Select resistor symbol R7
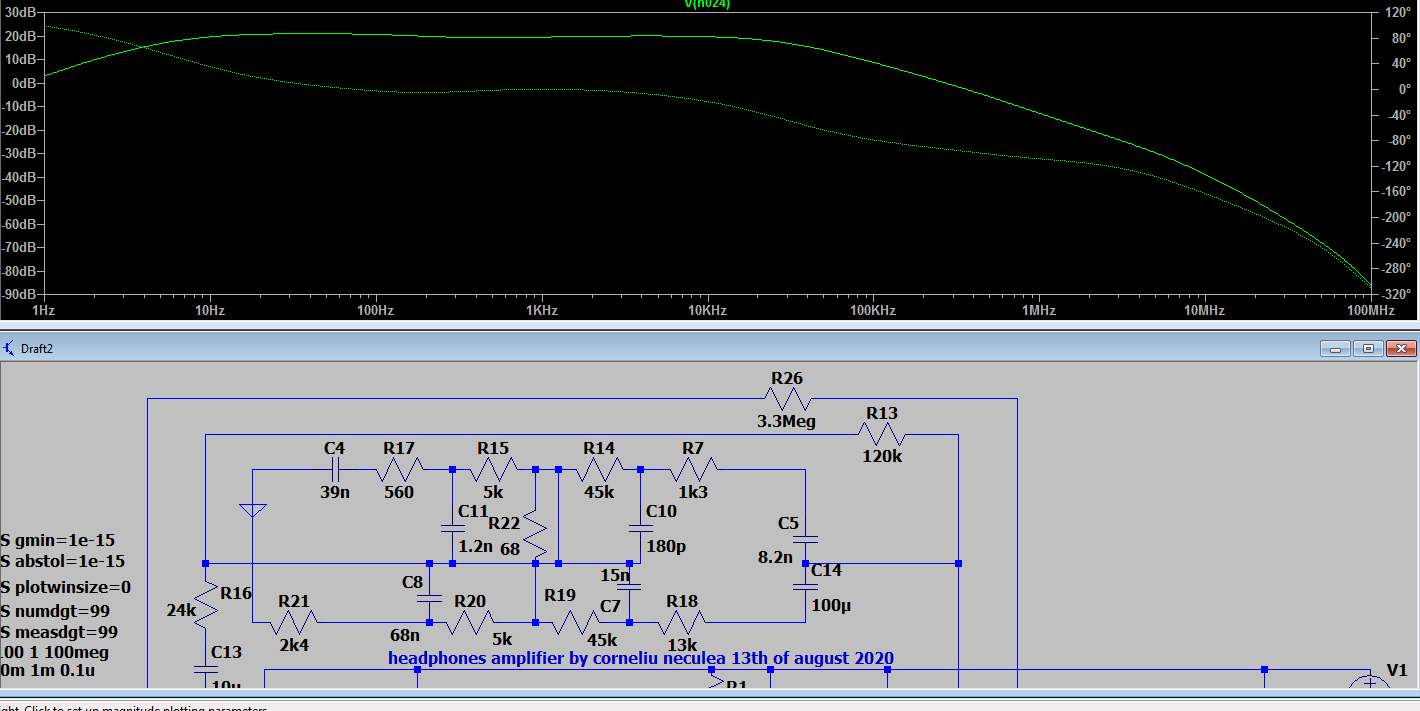1420x711 pixels. coord(694,469)
